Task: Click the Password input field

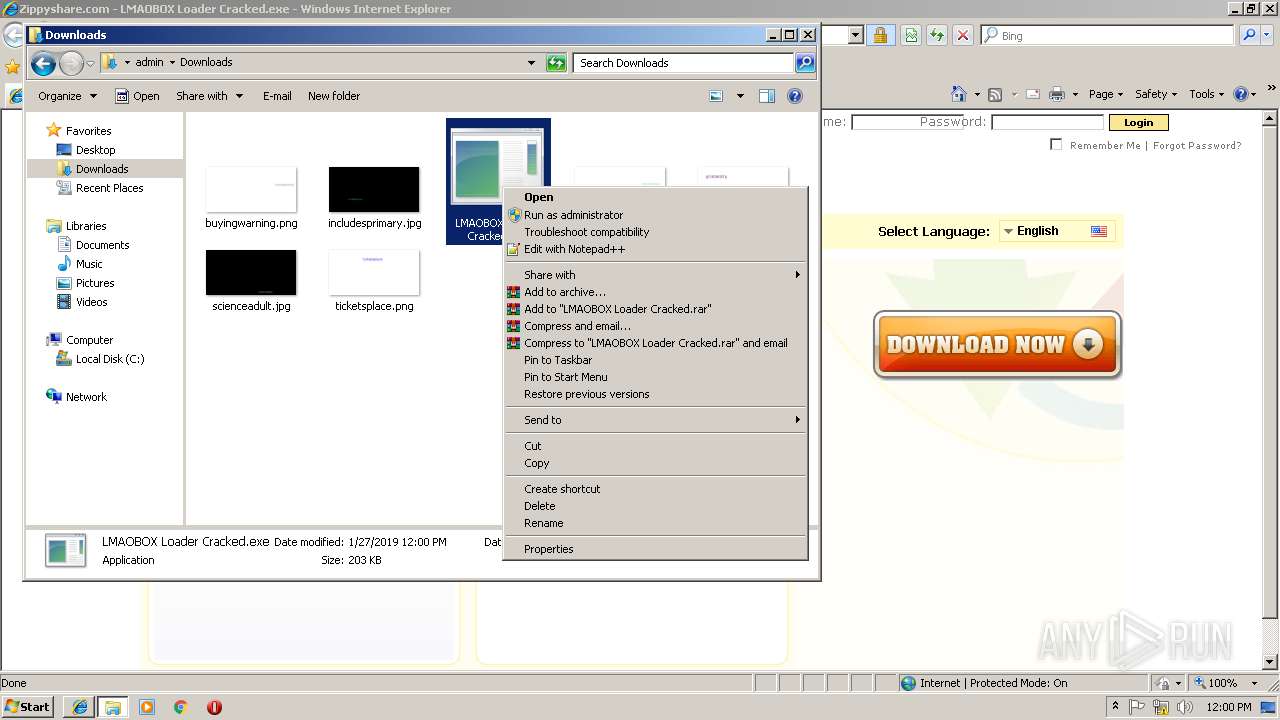Action: coord(1047,122)
